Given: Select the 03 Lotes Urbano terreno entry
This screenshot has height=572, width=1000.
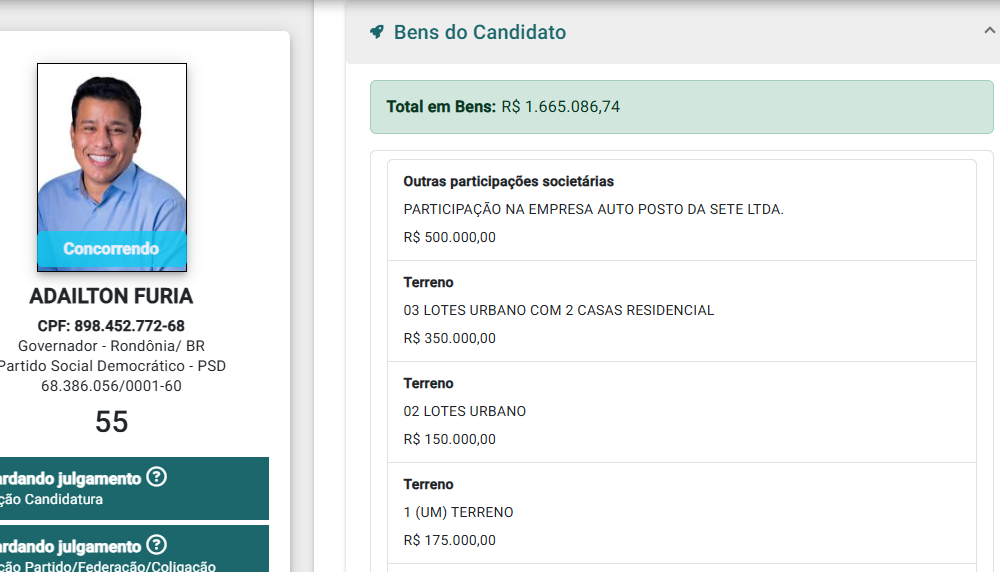Looking at the screenshot, I should [x=682, y=311].
